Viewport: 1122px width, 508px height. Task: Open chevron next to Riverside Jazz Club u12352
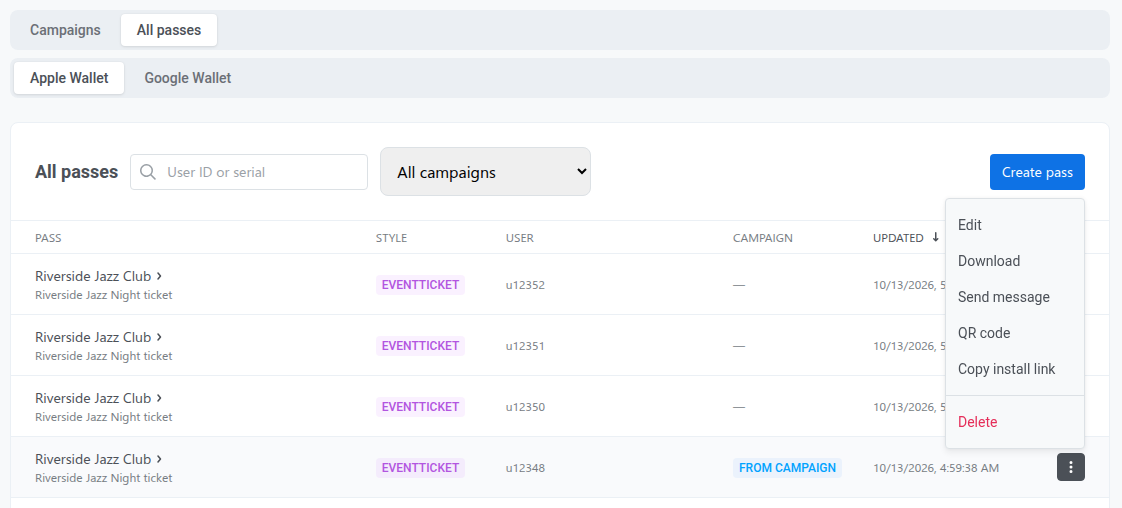(x=160, y=275)
